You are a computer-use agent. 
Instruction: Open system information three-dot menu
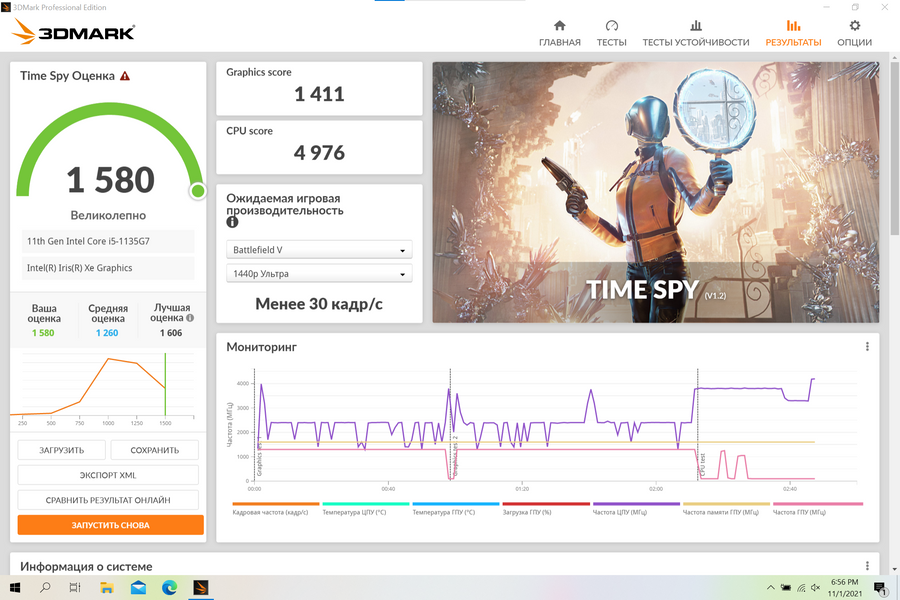click(x=867, y=566)
